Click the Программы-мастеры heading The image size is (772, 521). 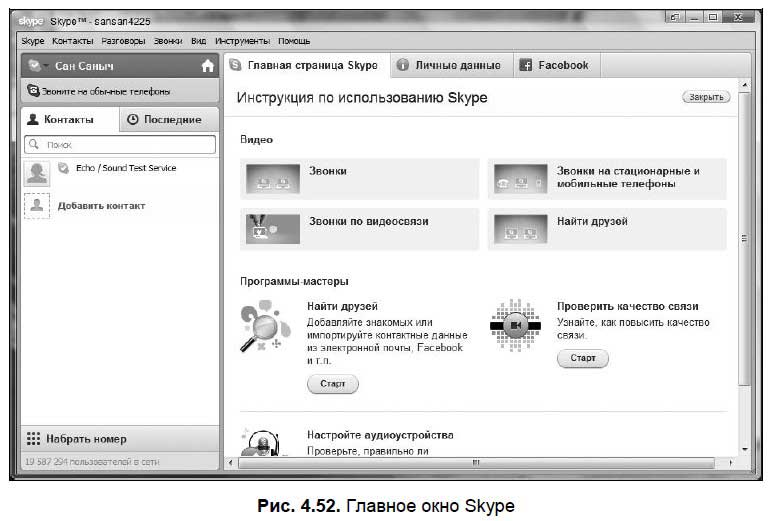pos(294,281)
